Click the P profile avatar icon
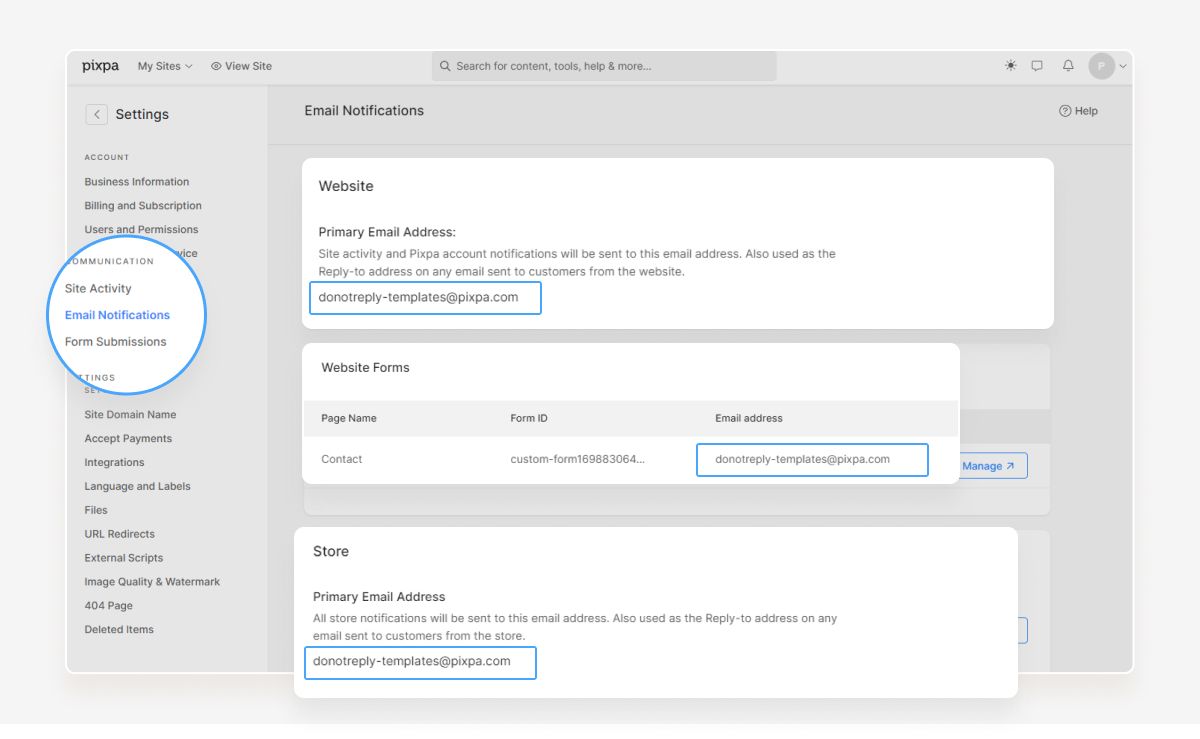The width and height of the screenshot is (1200, 739). point(1104,65)
